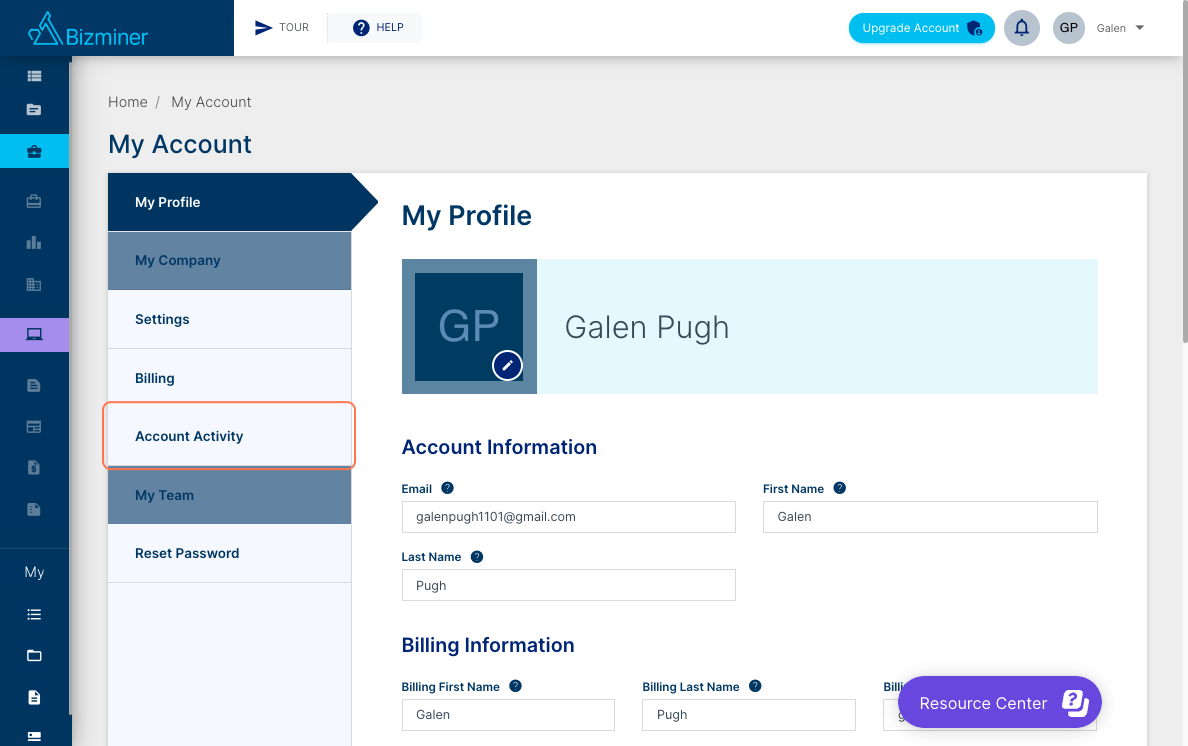The height and width of the screenshot is (746, 1188).
Task: Edit profile picture with the pencil icon
Action: point(507,365)
